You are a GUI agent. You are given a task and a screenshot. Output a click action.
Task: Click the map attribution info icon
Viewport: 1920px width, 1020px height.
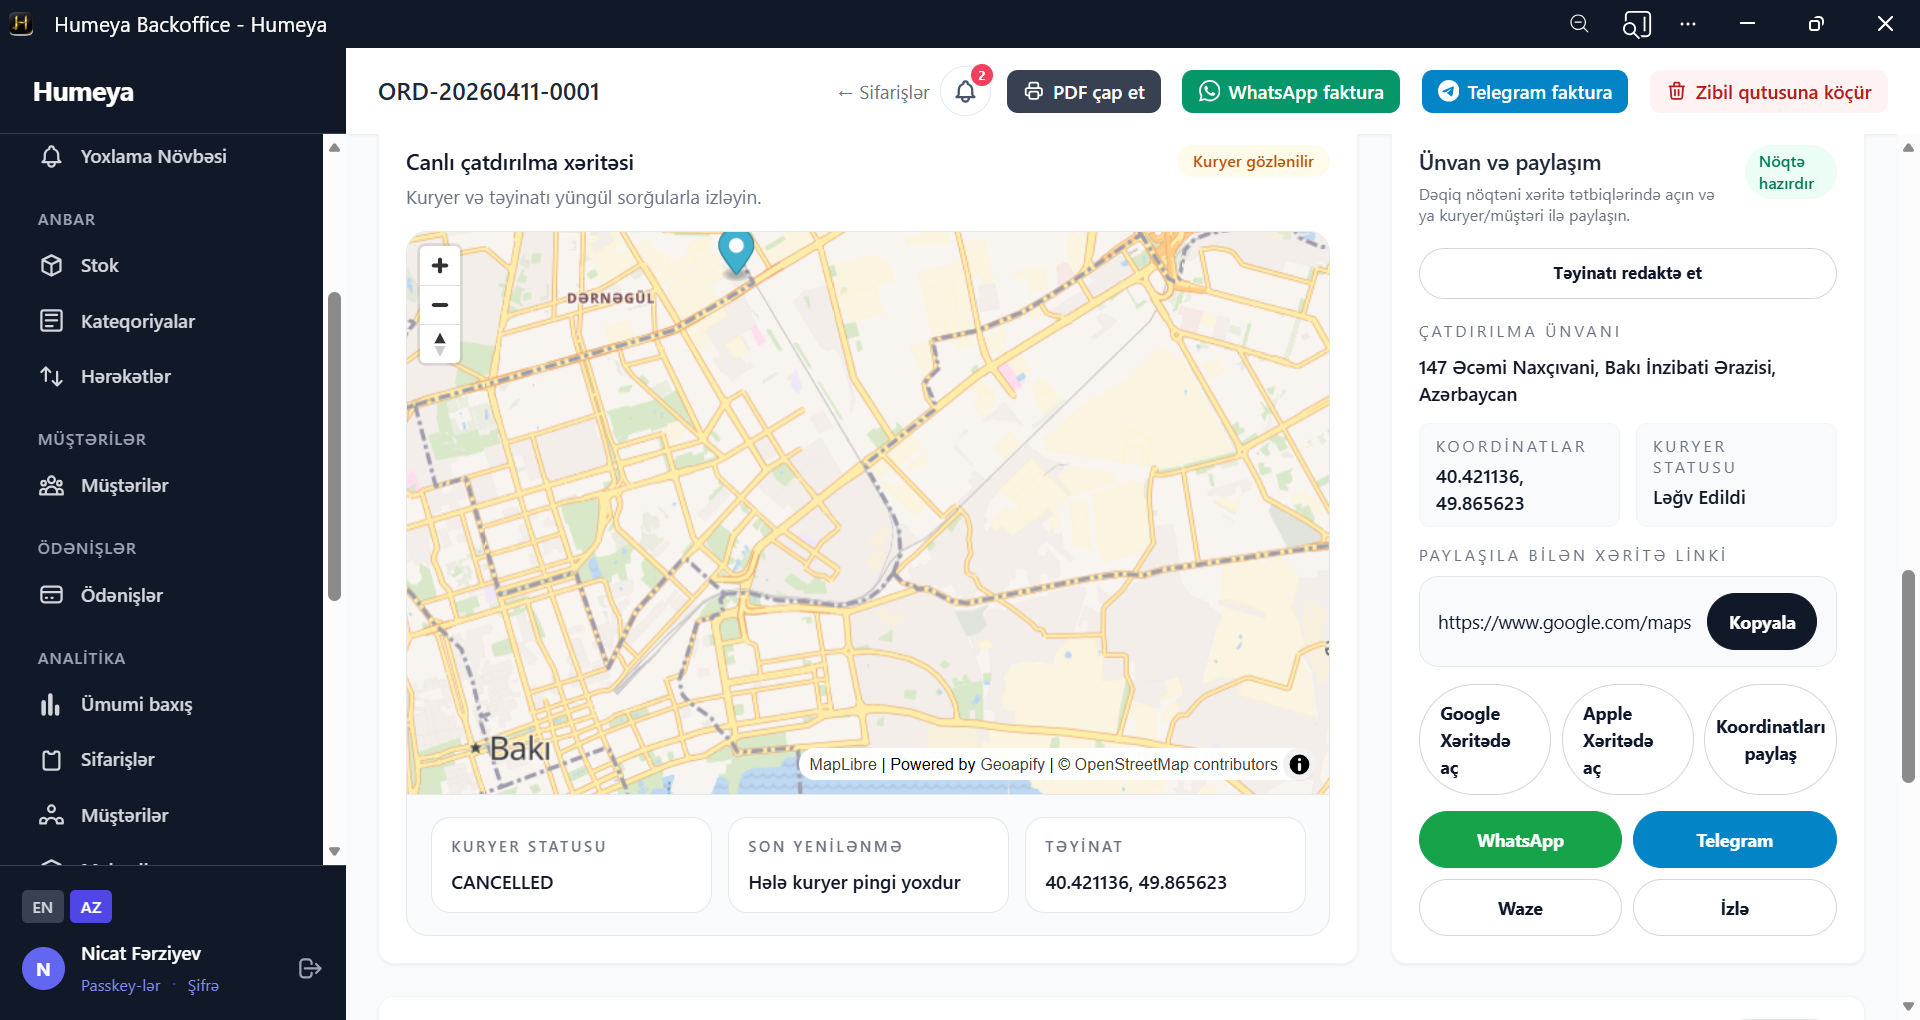click(1299, 765)
